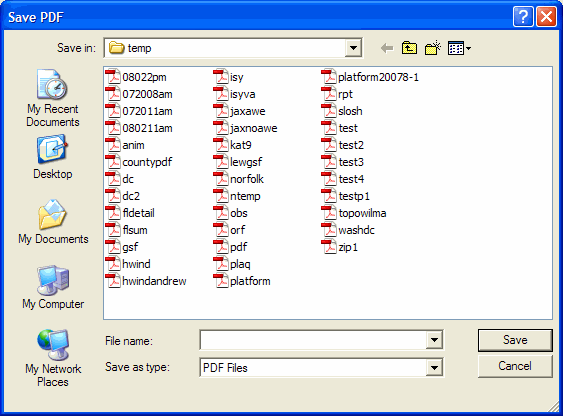Open the Views menu icon

click(x=459, y=48)
